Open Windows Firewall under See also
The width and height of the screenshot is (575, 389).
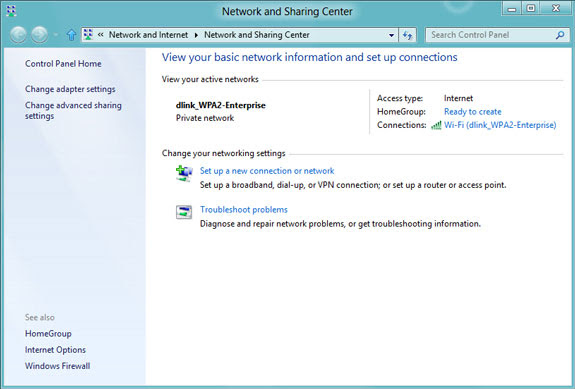[58, 366]
